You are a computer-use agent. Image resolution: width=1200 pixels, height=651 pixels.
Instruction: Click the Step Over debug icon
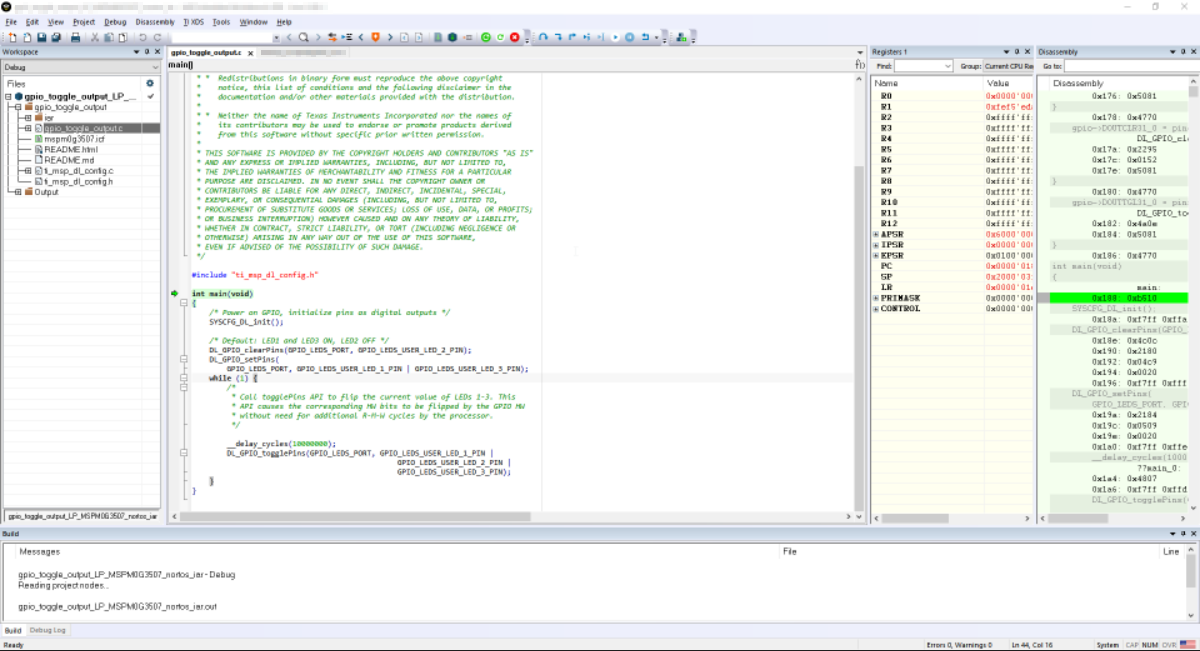point(542,37)
